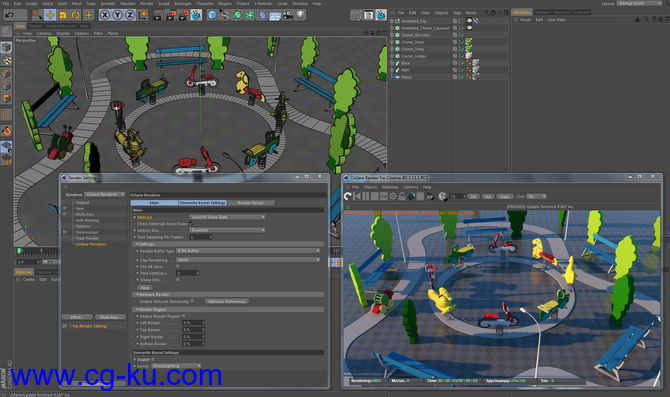Click the Gsph button in Octane viewer
The width and height of the screenshot is (670, 397).
[x=505, y=197]
